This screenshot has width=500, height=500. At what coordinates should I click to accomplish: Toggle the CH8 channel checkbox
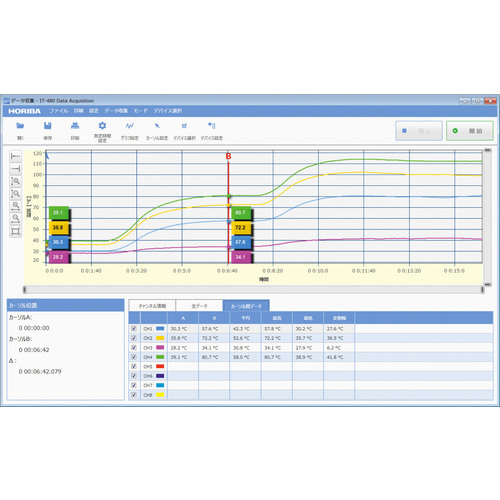[134, 395]
